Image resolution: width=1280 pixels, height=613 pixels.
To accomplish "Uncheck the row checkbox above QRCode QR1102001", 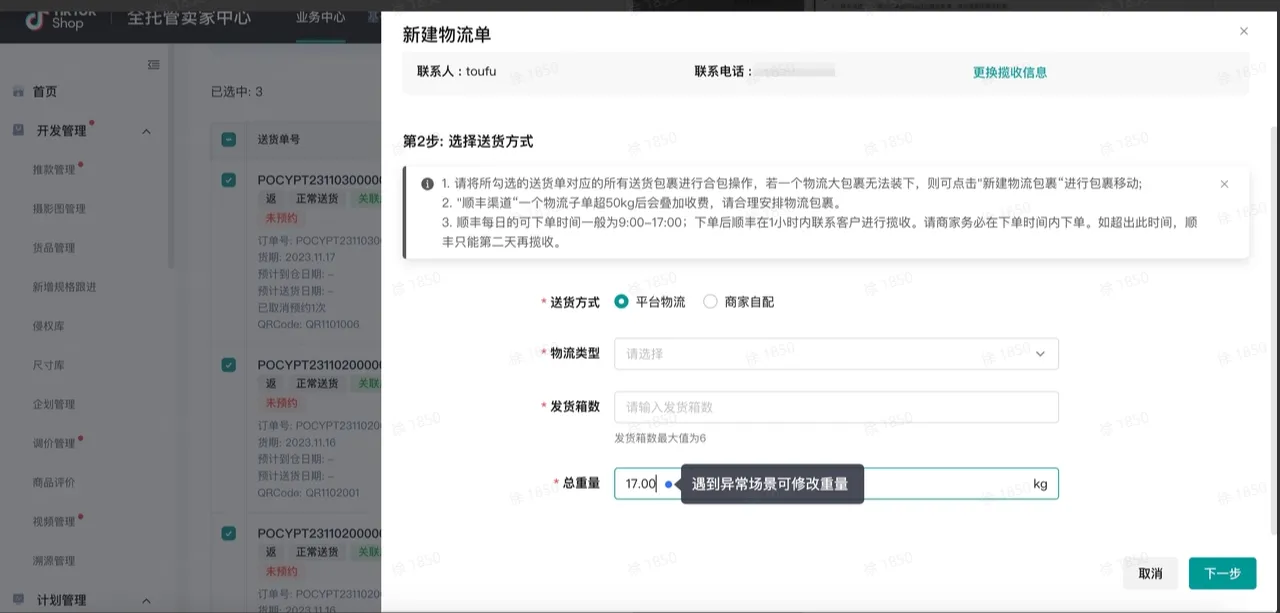I will (x=229, y=365).
